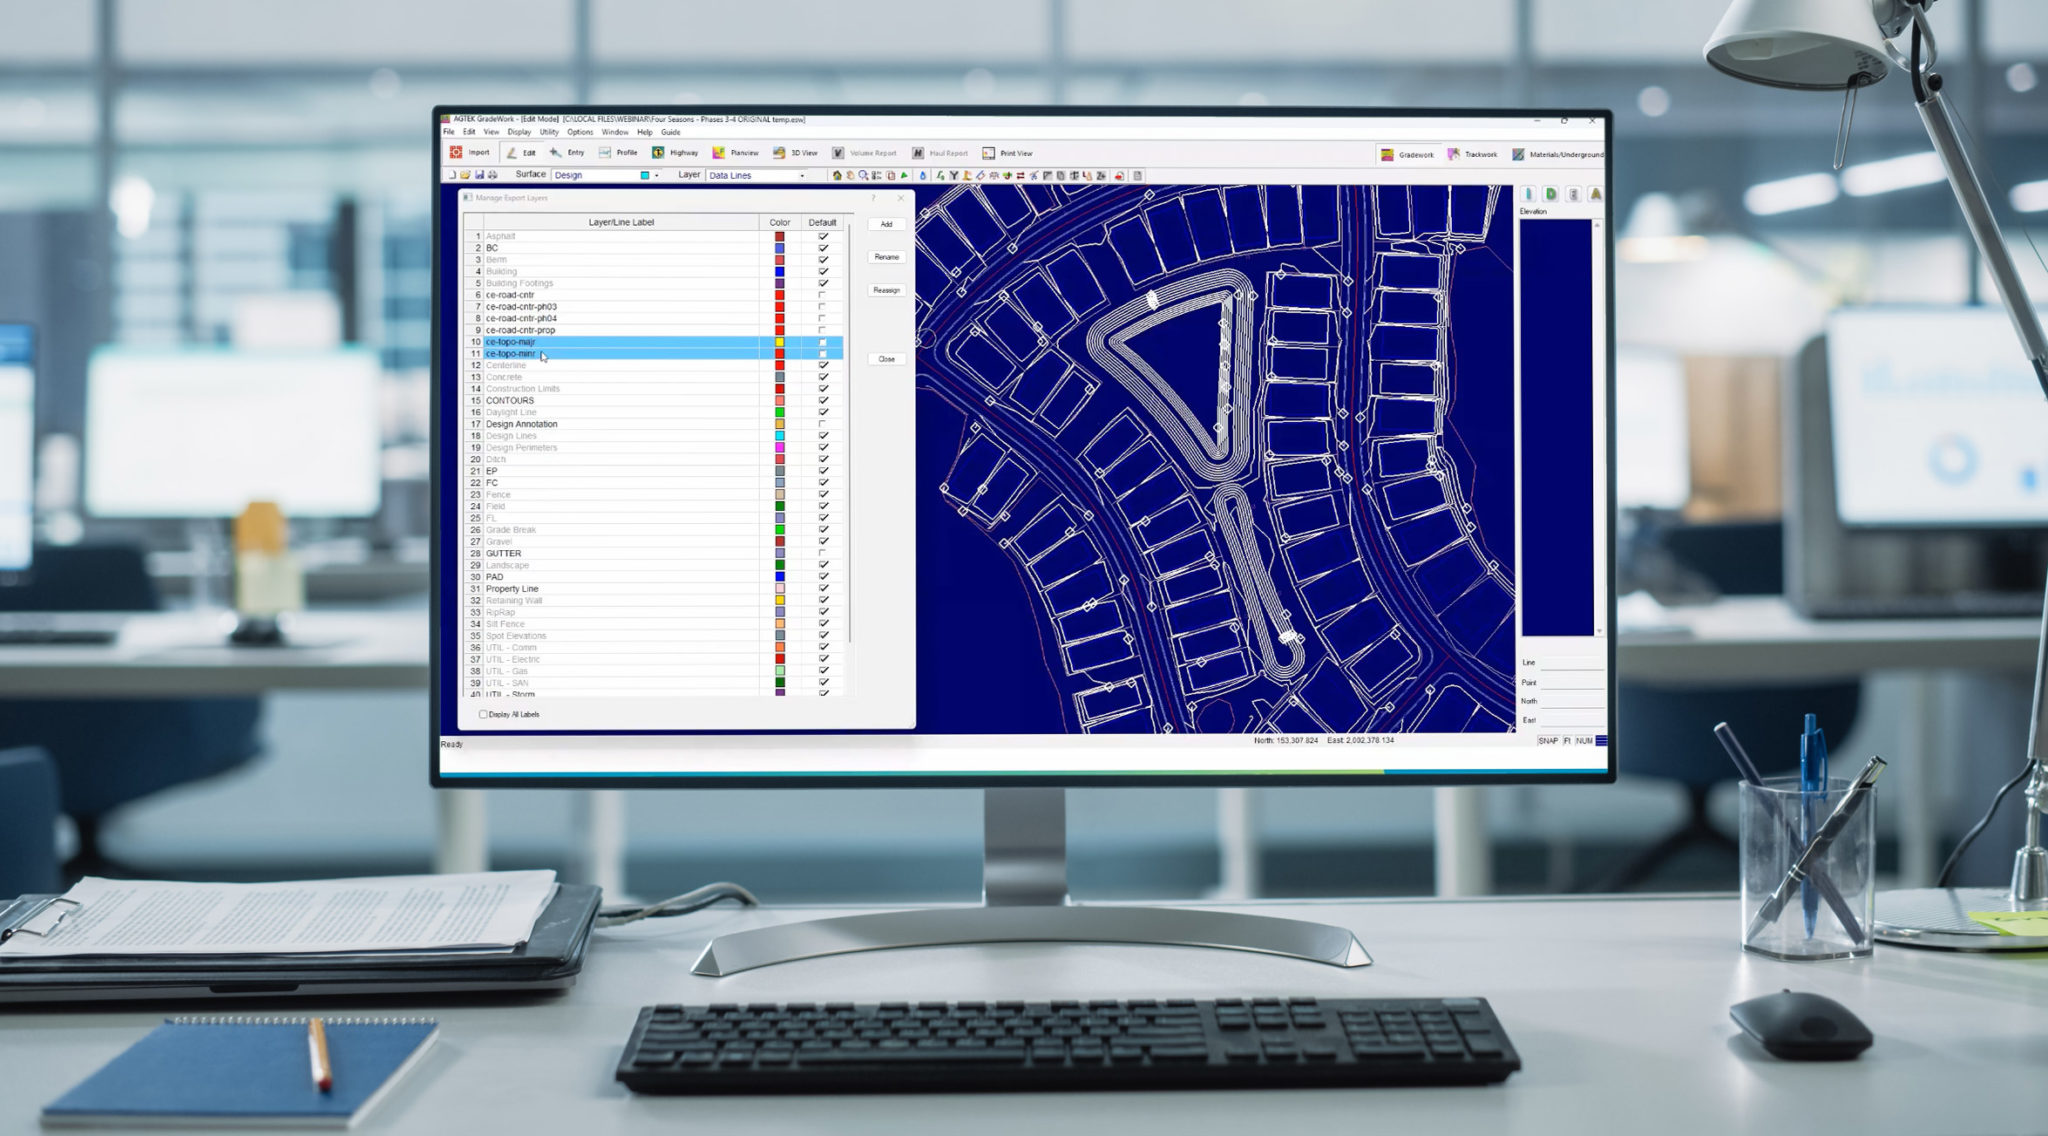Open color swatch for ce-topo-majr layer

click(x=780, y=342)
